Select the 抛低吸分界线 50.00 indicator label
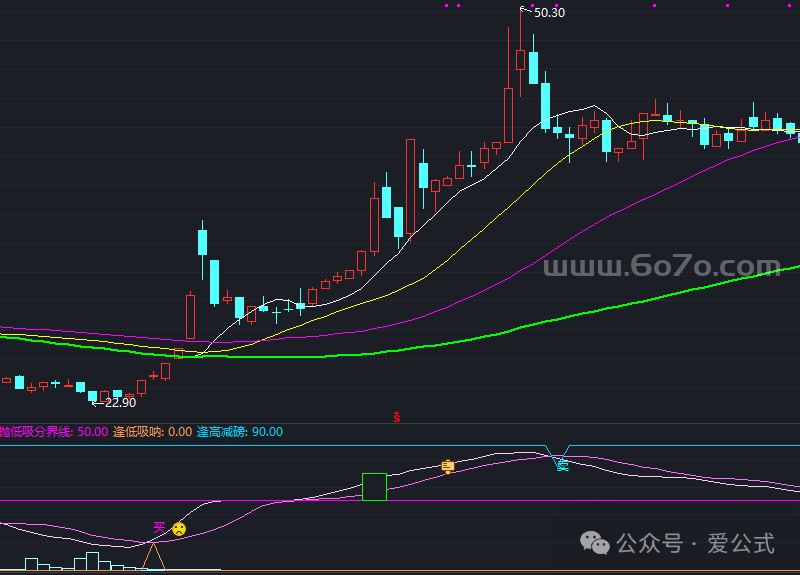This screenshot has width=800, height=575. coord(54,432)
